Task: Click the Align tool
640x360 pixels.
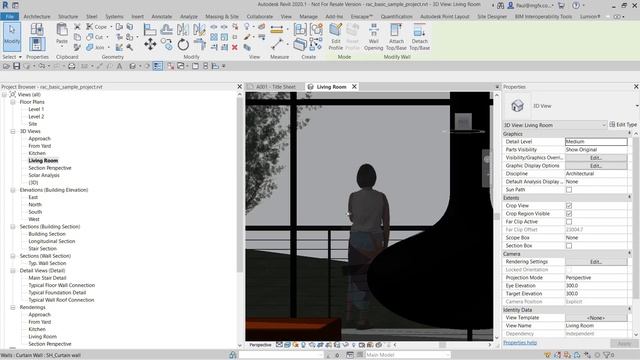Action: pyautogui.click(x=150, y=29)
